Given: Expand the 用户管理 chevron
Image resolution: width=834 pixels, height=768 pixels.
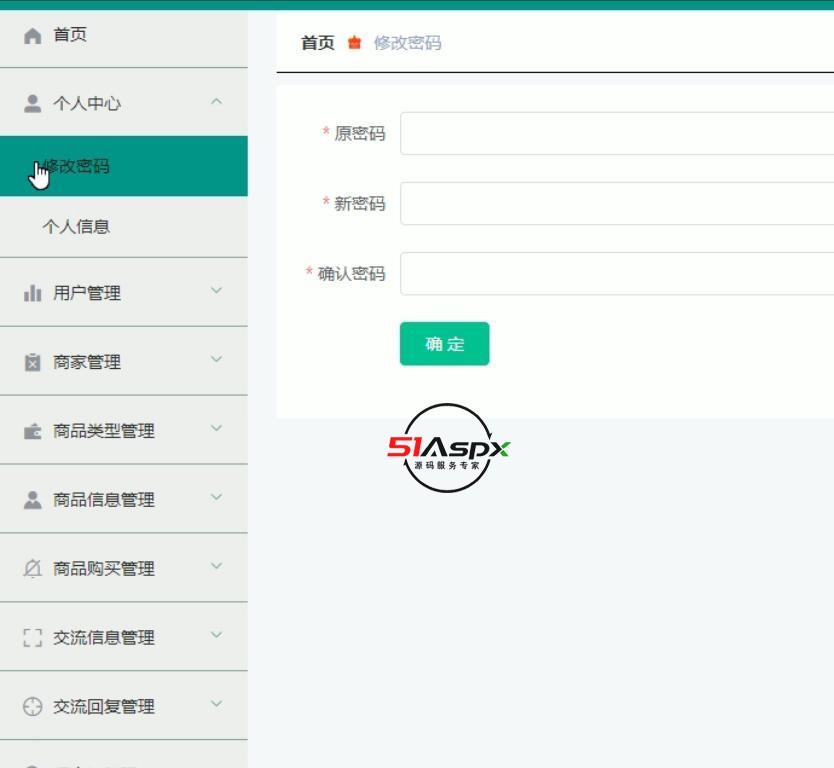Looking at the screenshot, I should pyautogui.click(x=216, y=290).
